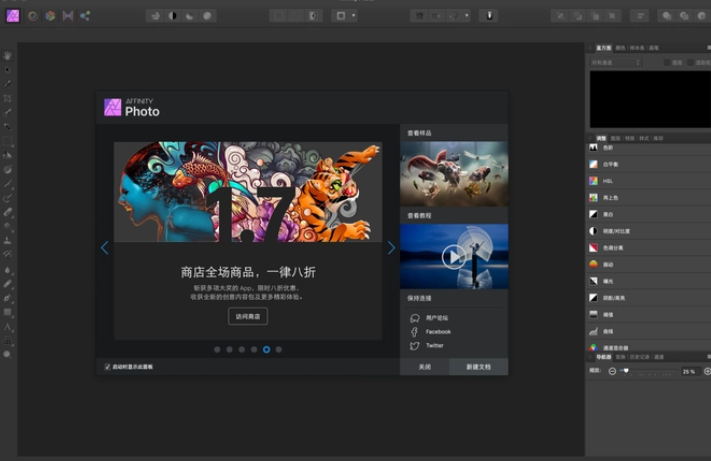Viewport: 711px width, 461px height.
Task: Open the Assistant manager icon
Action: click(x=489, y=16)
